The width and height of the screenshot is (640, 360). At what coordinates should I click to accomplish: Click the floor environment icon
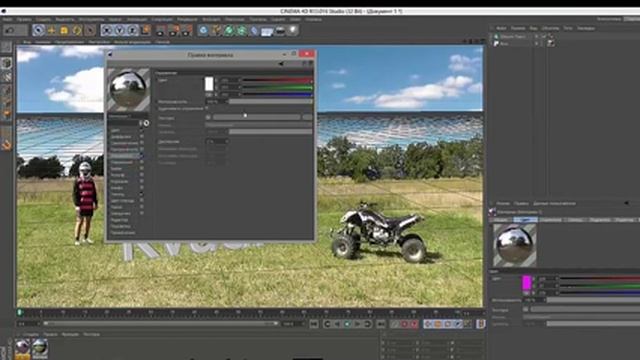[267, 31]
